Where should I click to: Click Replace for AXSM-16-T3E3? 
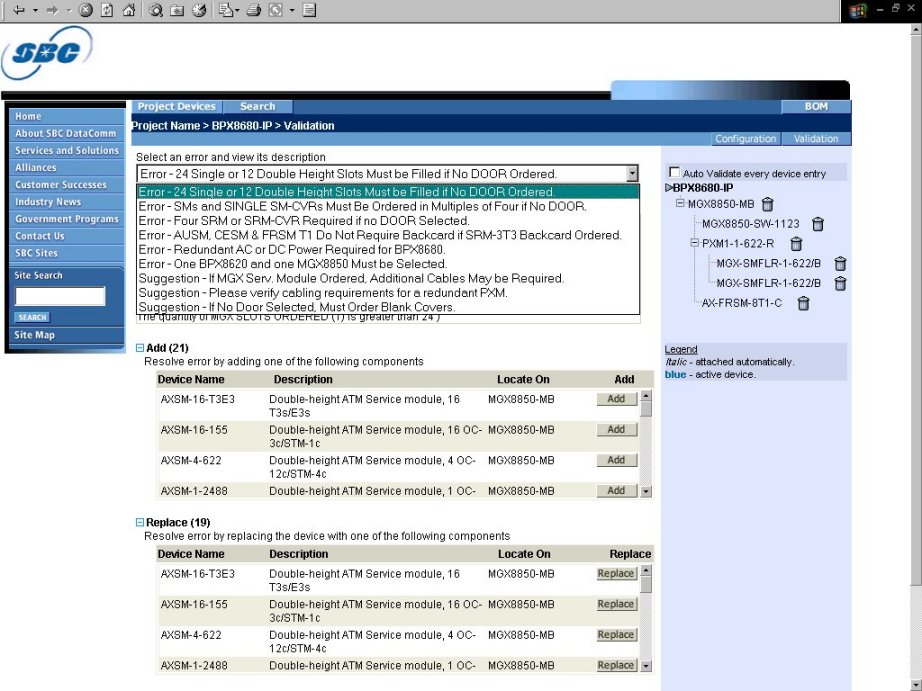tap(617, 573)
